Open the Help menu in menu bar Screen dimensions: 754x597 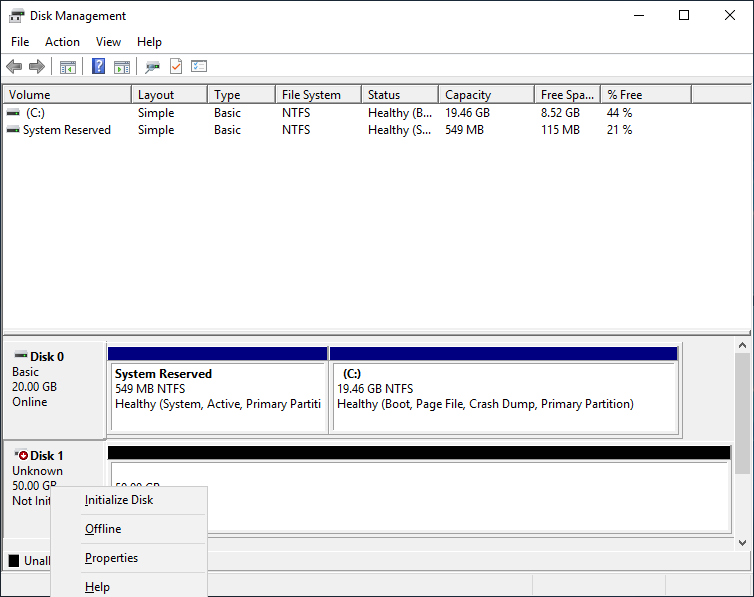(x=149, y=42)
